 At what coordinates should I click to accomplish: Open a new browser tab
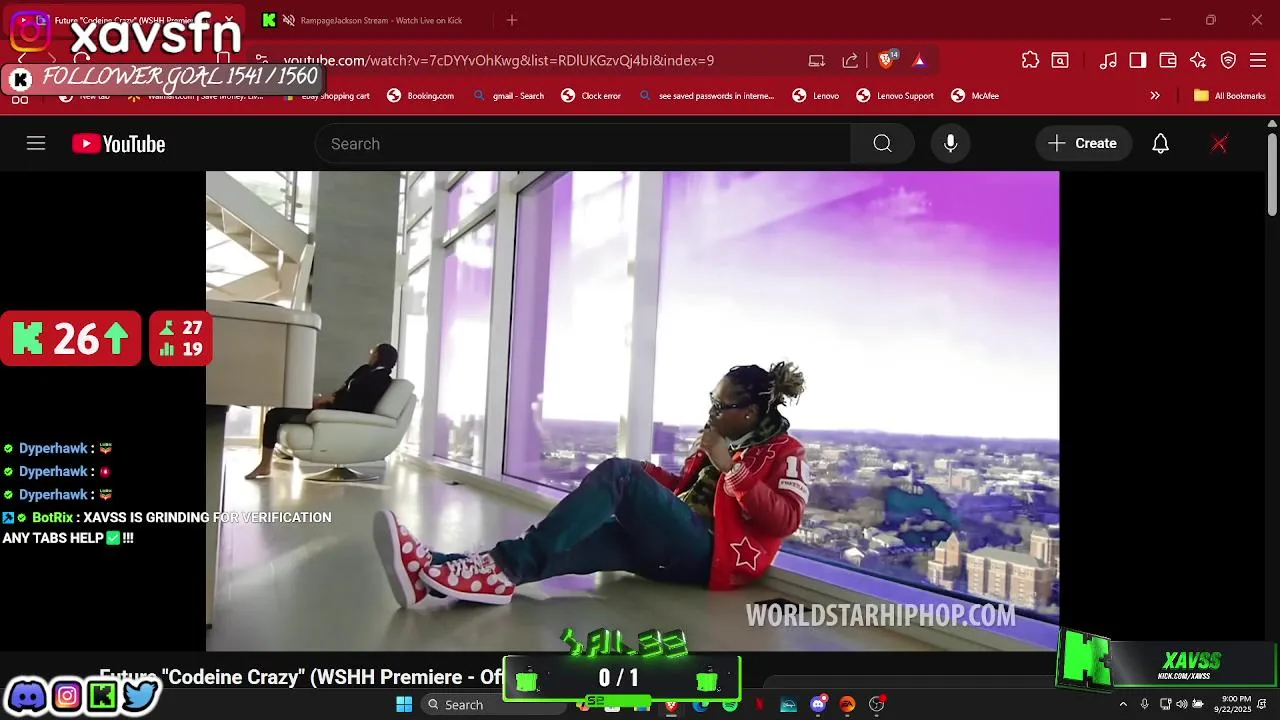pos(512,20)
